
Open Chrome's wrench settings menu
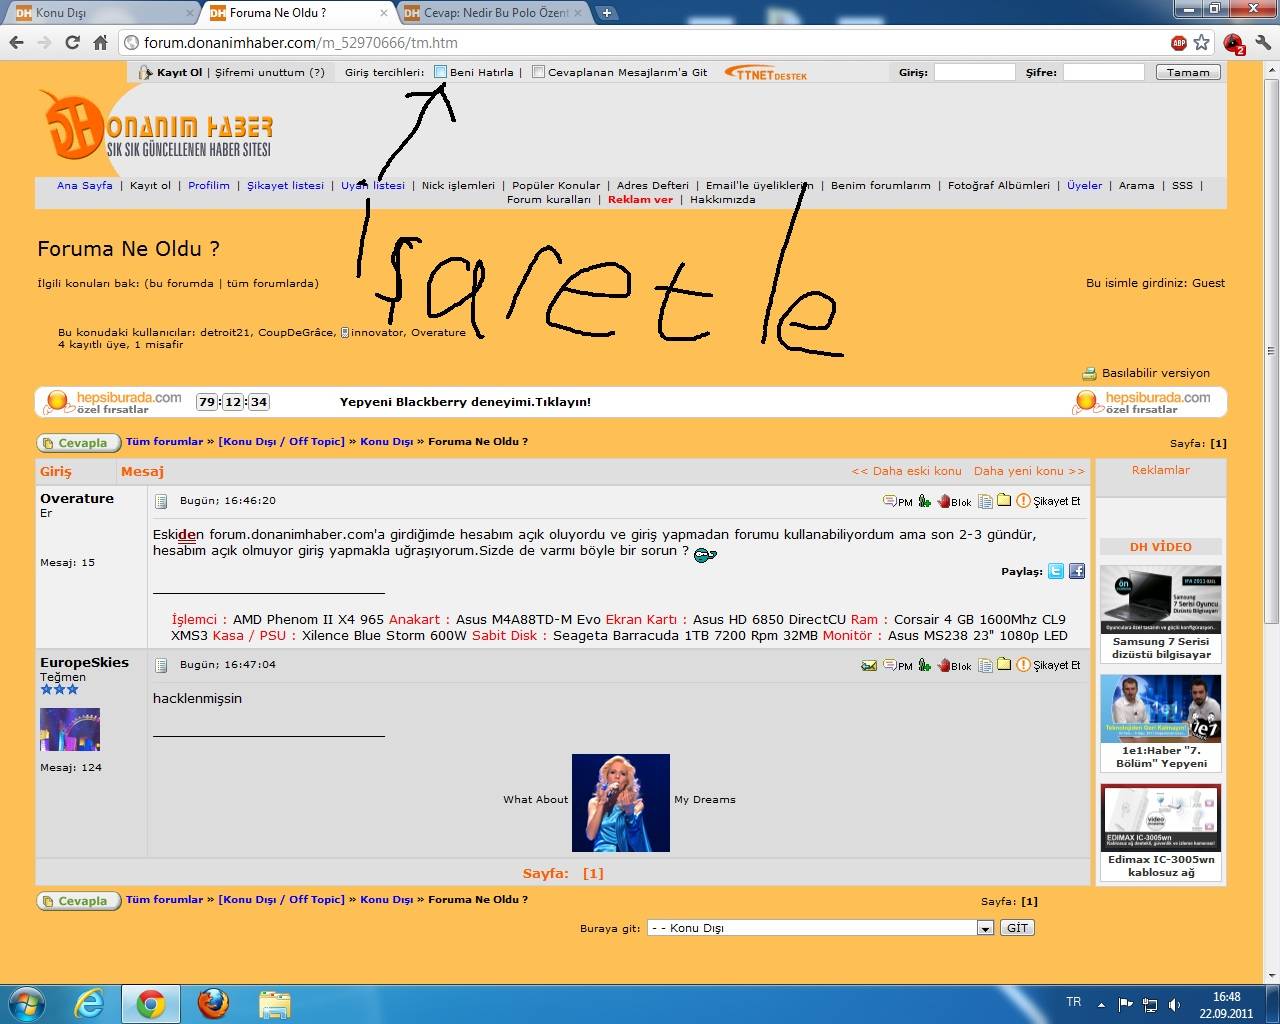1262,43
